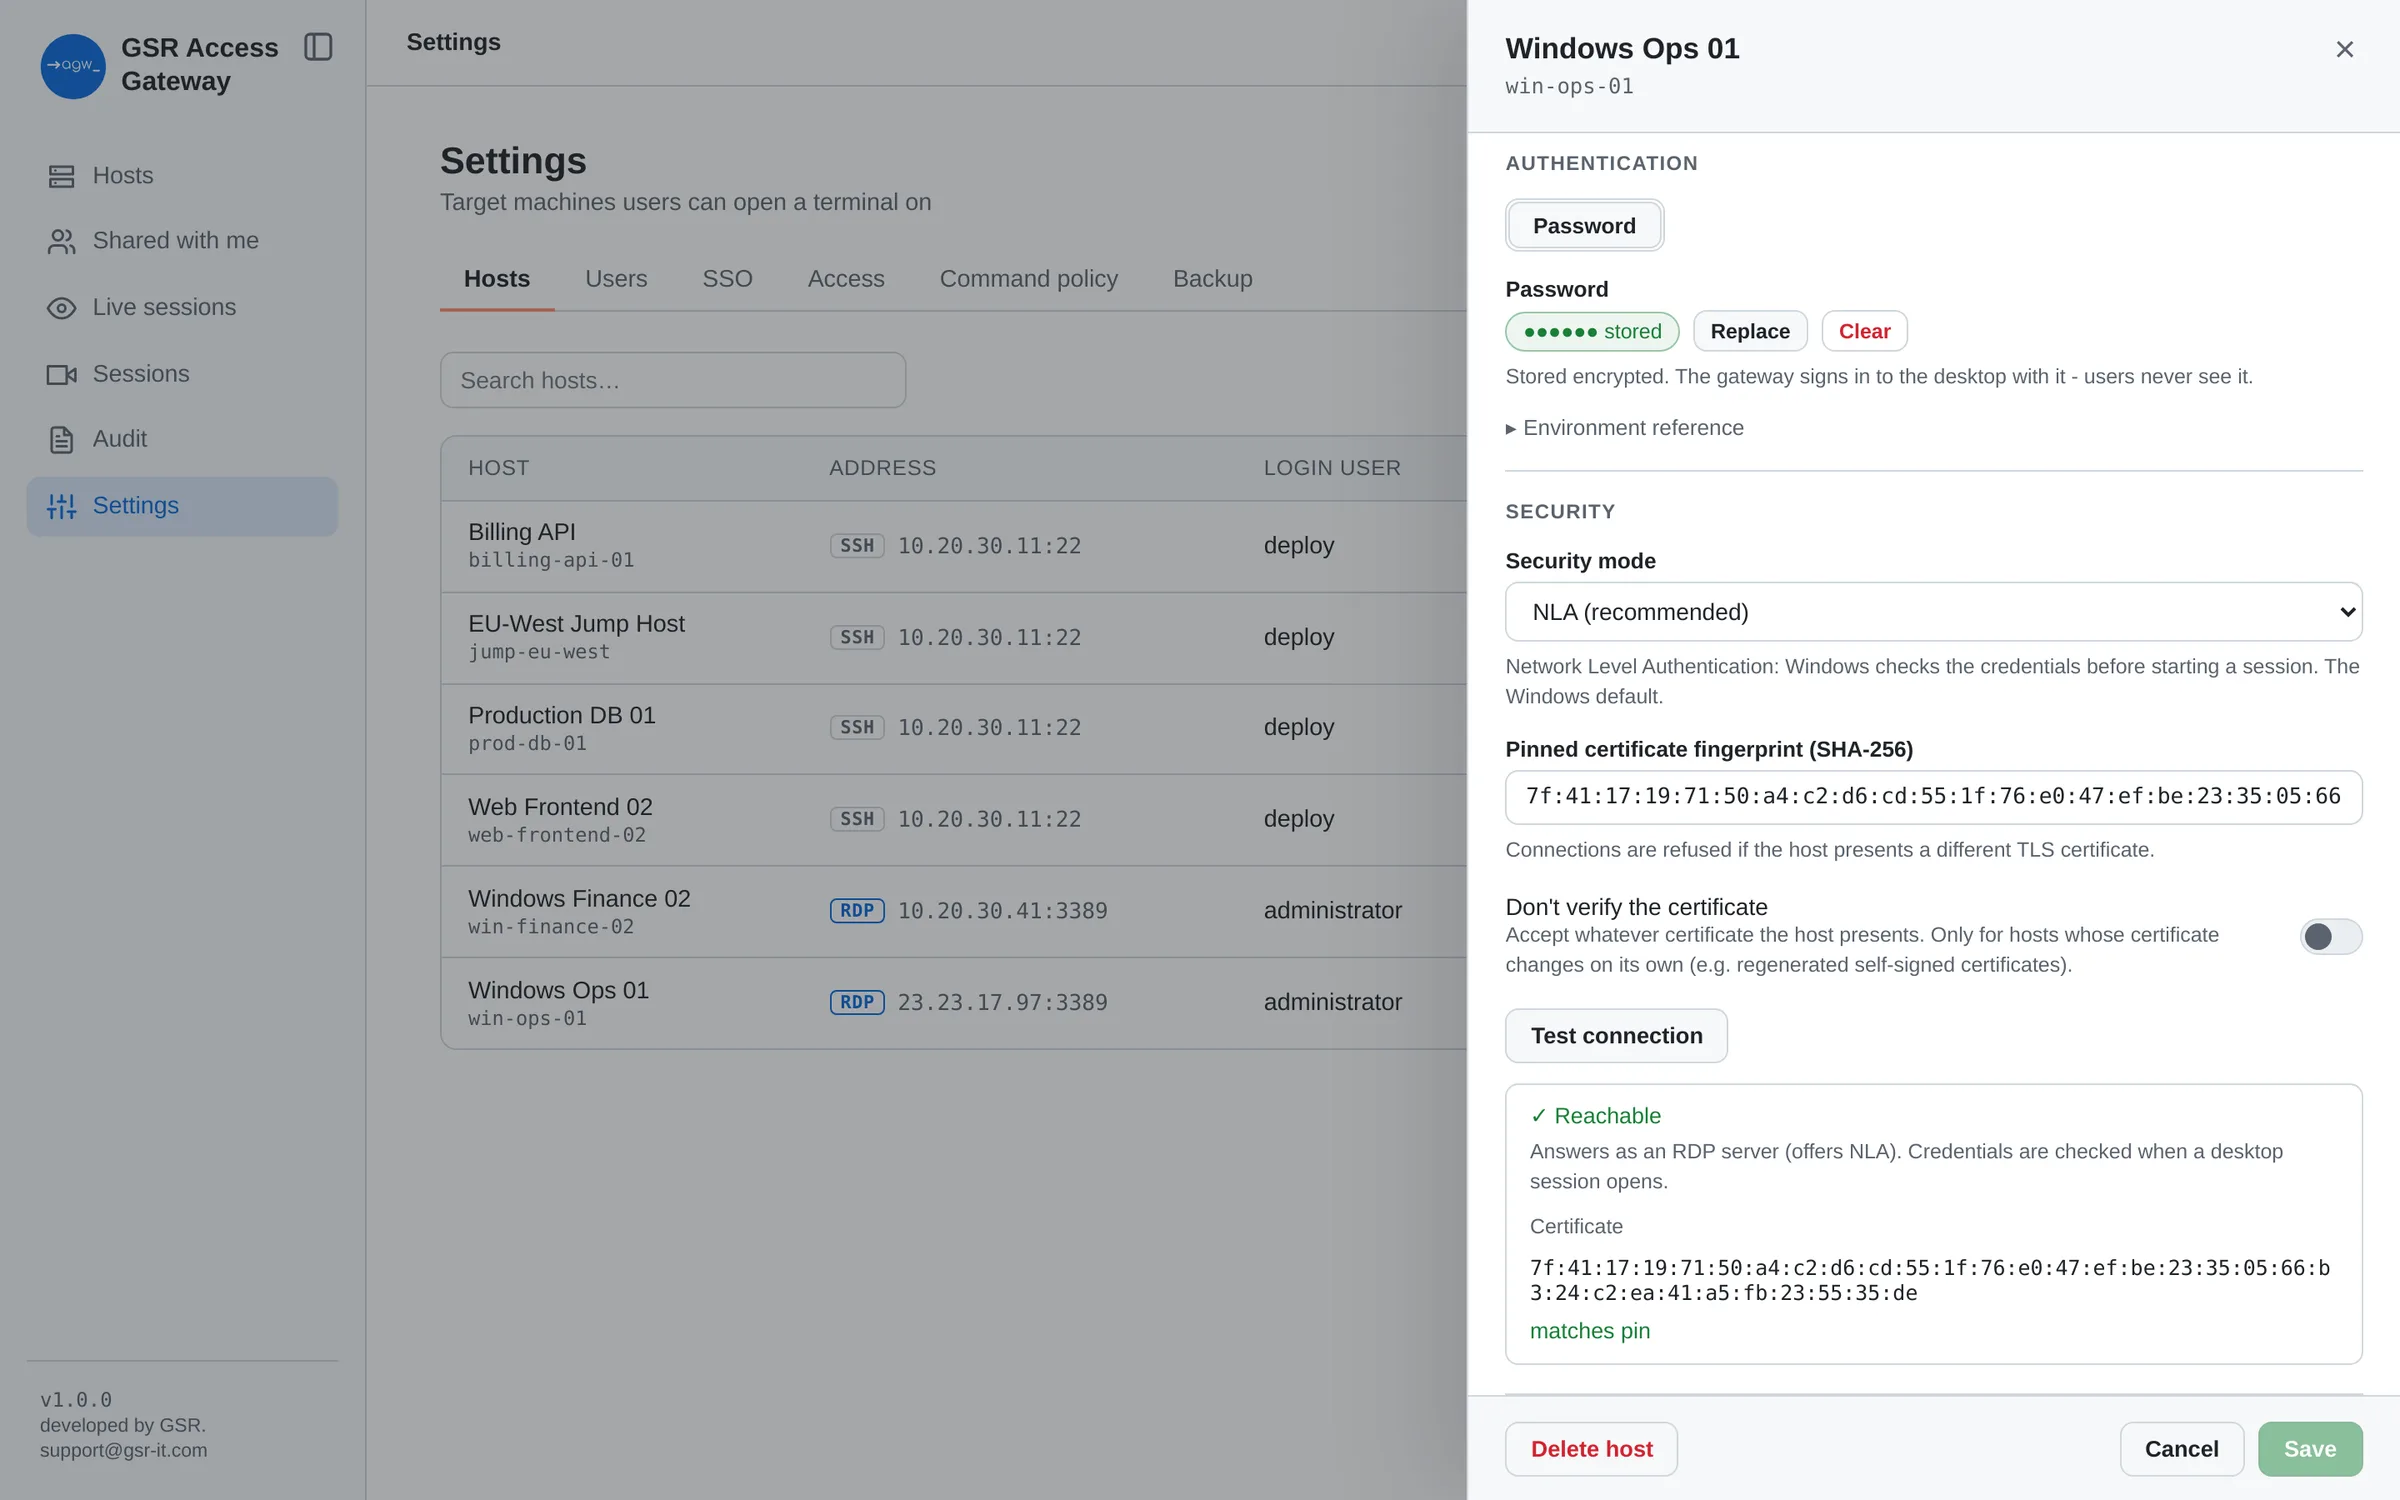Click the Delete host button

1591,1449
